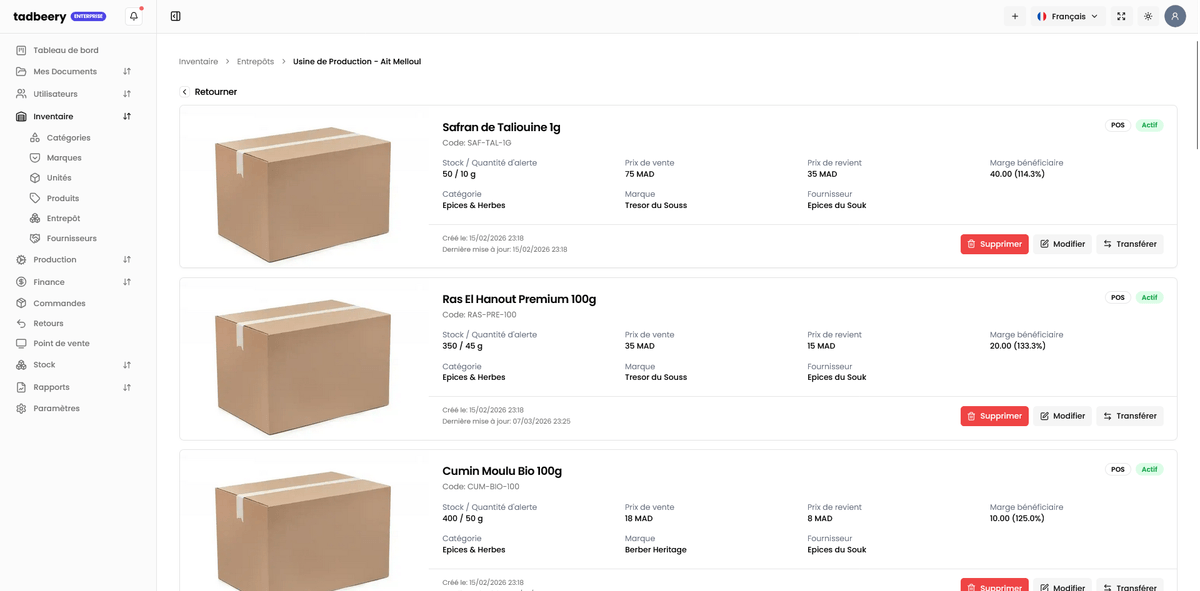The height and width of the screenshot is (591, 1200).
Task: Click Modifier for Ras El Hanout Premium
Action: [1062, 416]
